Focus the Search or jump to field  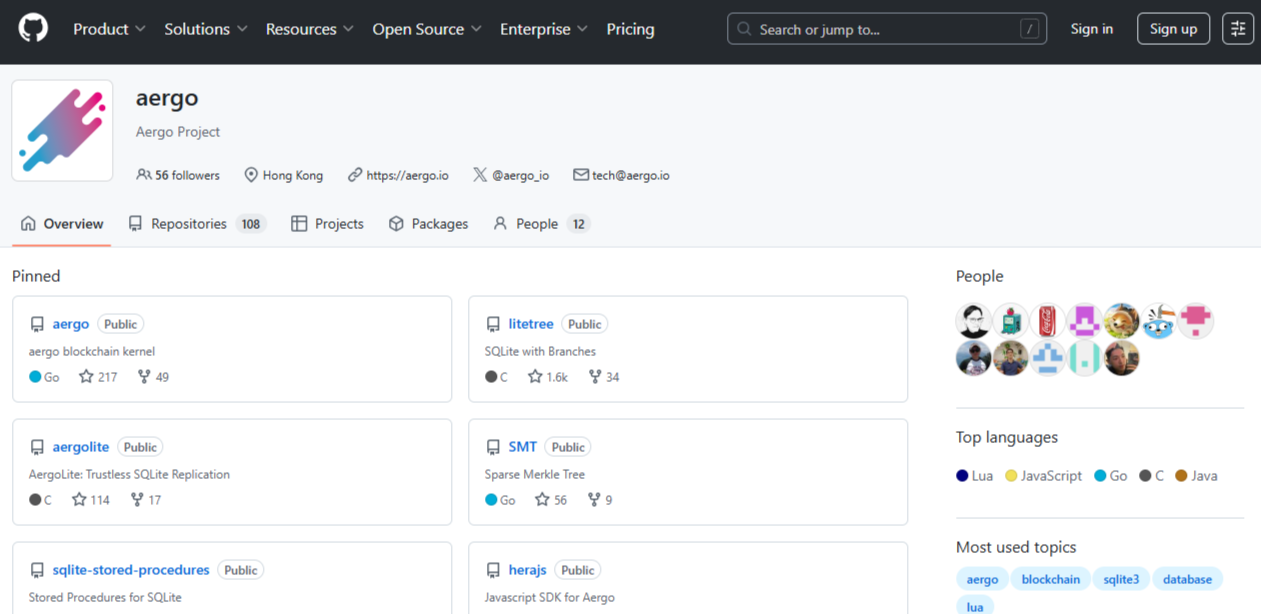887,29
